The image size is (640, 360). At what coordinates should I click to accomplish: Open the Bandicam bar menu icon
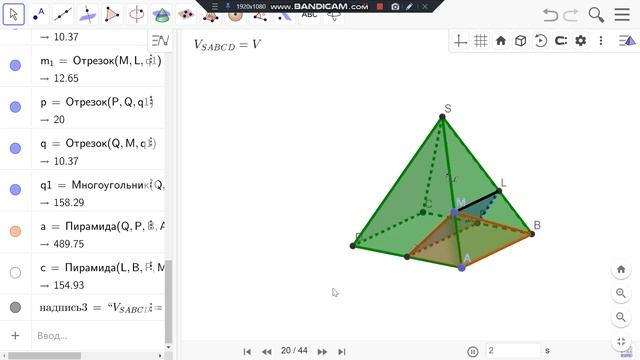pos(215,7)
